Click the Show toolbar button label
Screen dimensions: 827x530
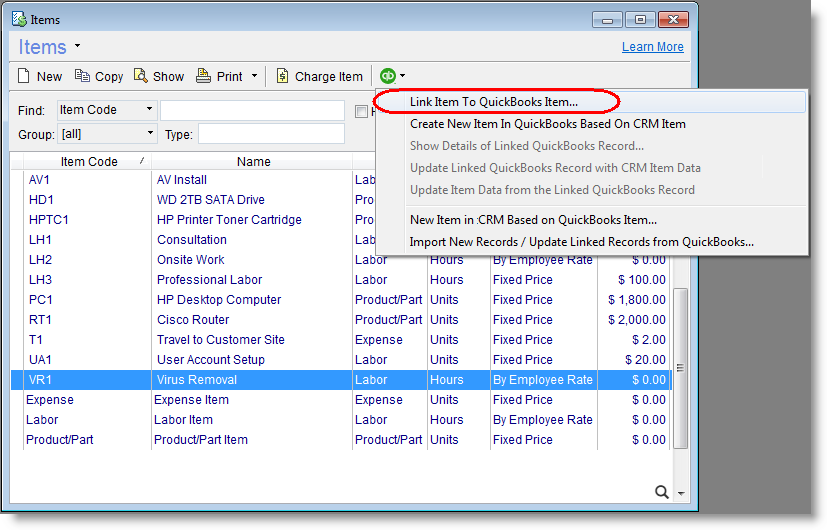point(168,76)
